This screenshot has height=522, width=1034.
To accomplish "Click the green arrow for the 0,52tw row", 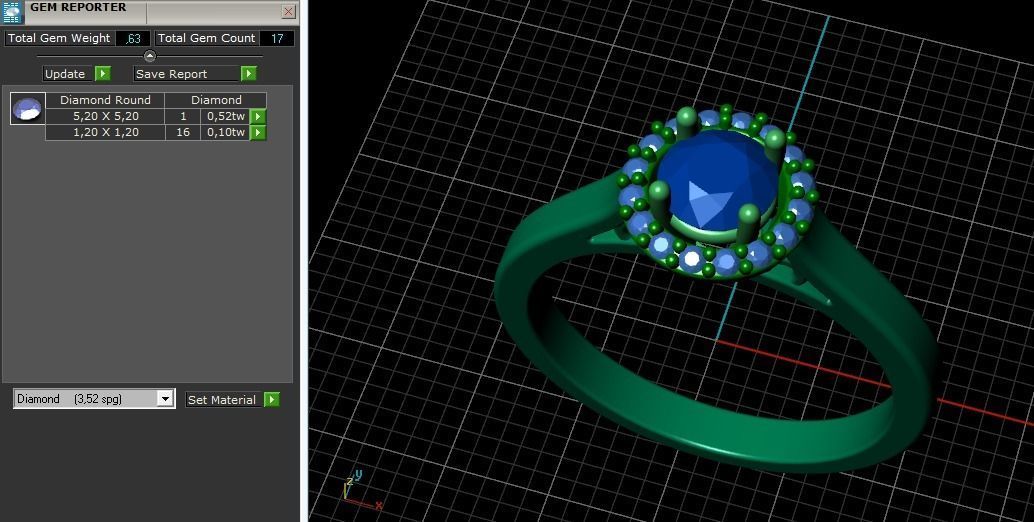I will pyautogui.click(x=258, y=117).
